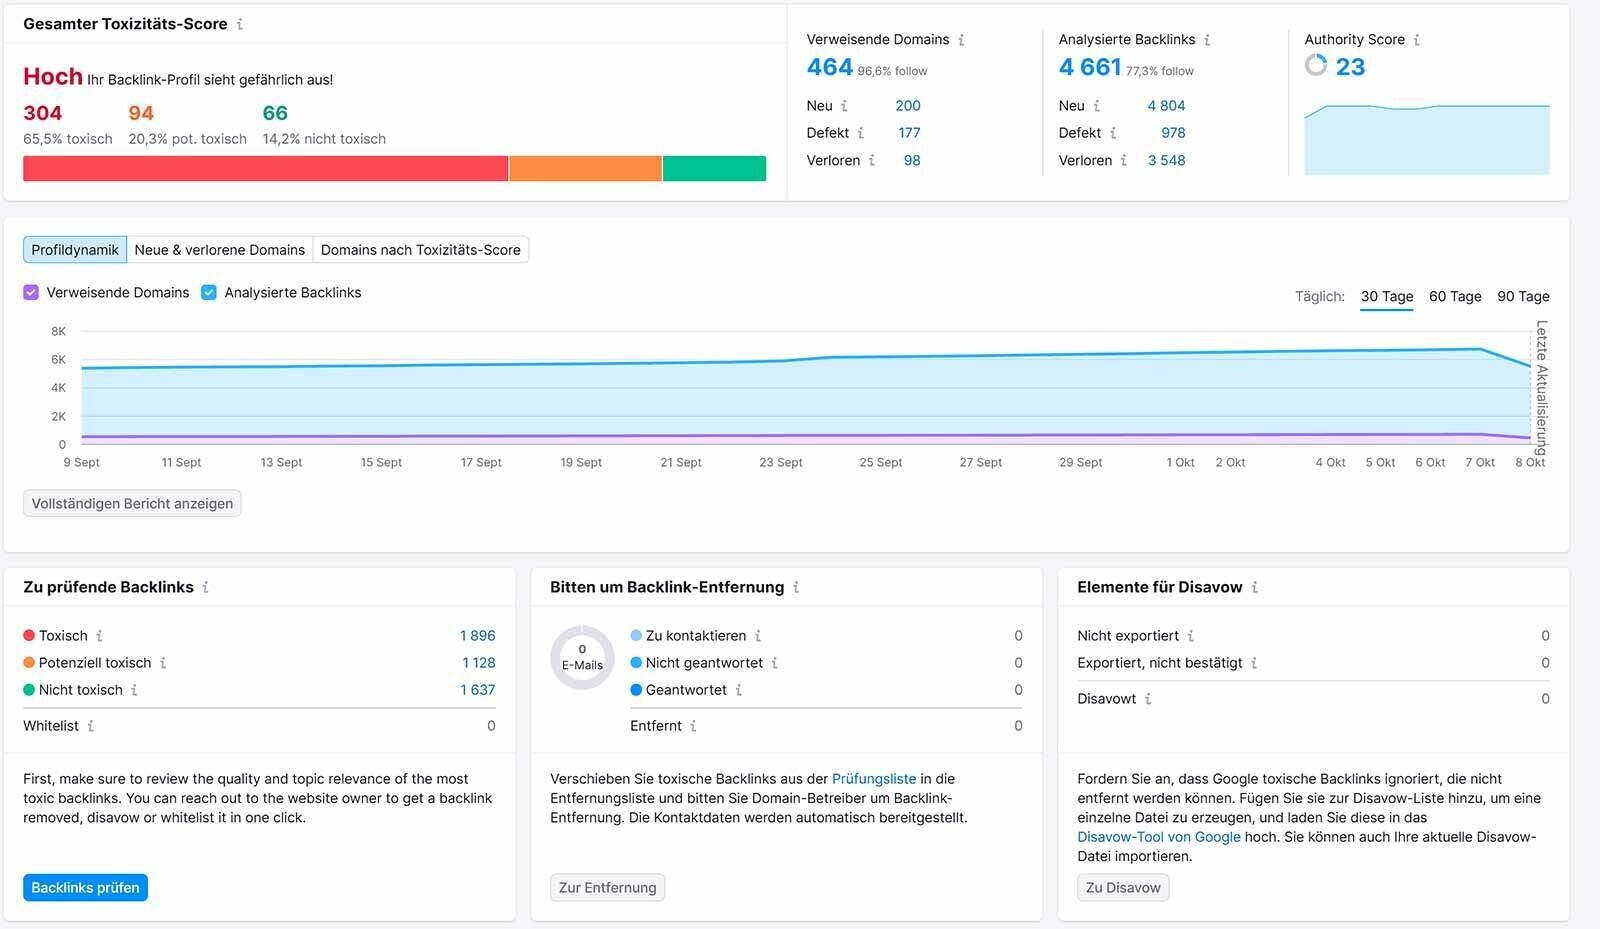Open info icon beside Analysierte Backlinks heading

[1207, 40]
